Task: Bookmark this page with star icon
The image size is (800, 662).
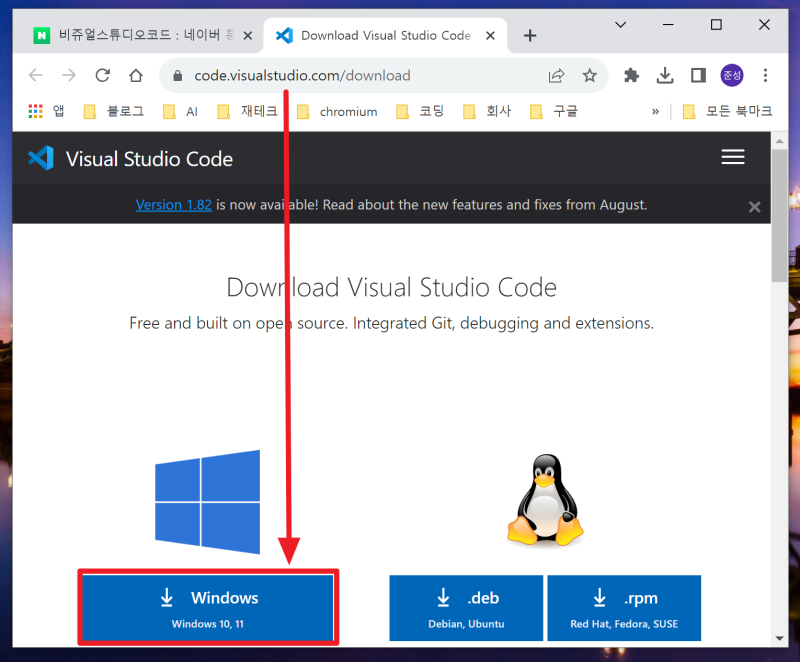Action: (590, 75)
